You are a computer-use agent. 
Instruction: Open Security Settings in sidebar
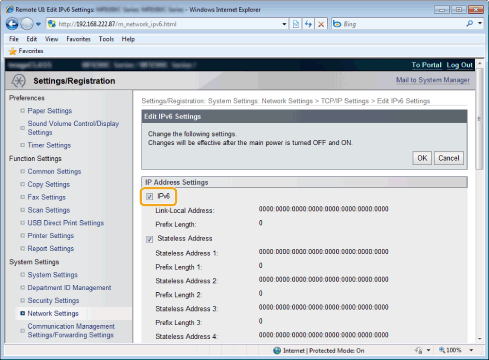[53, 301]
